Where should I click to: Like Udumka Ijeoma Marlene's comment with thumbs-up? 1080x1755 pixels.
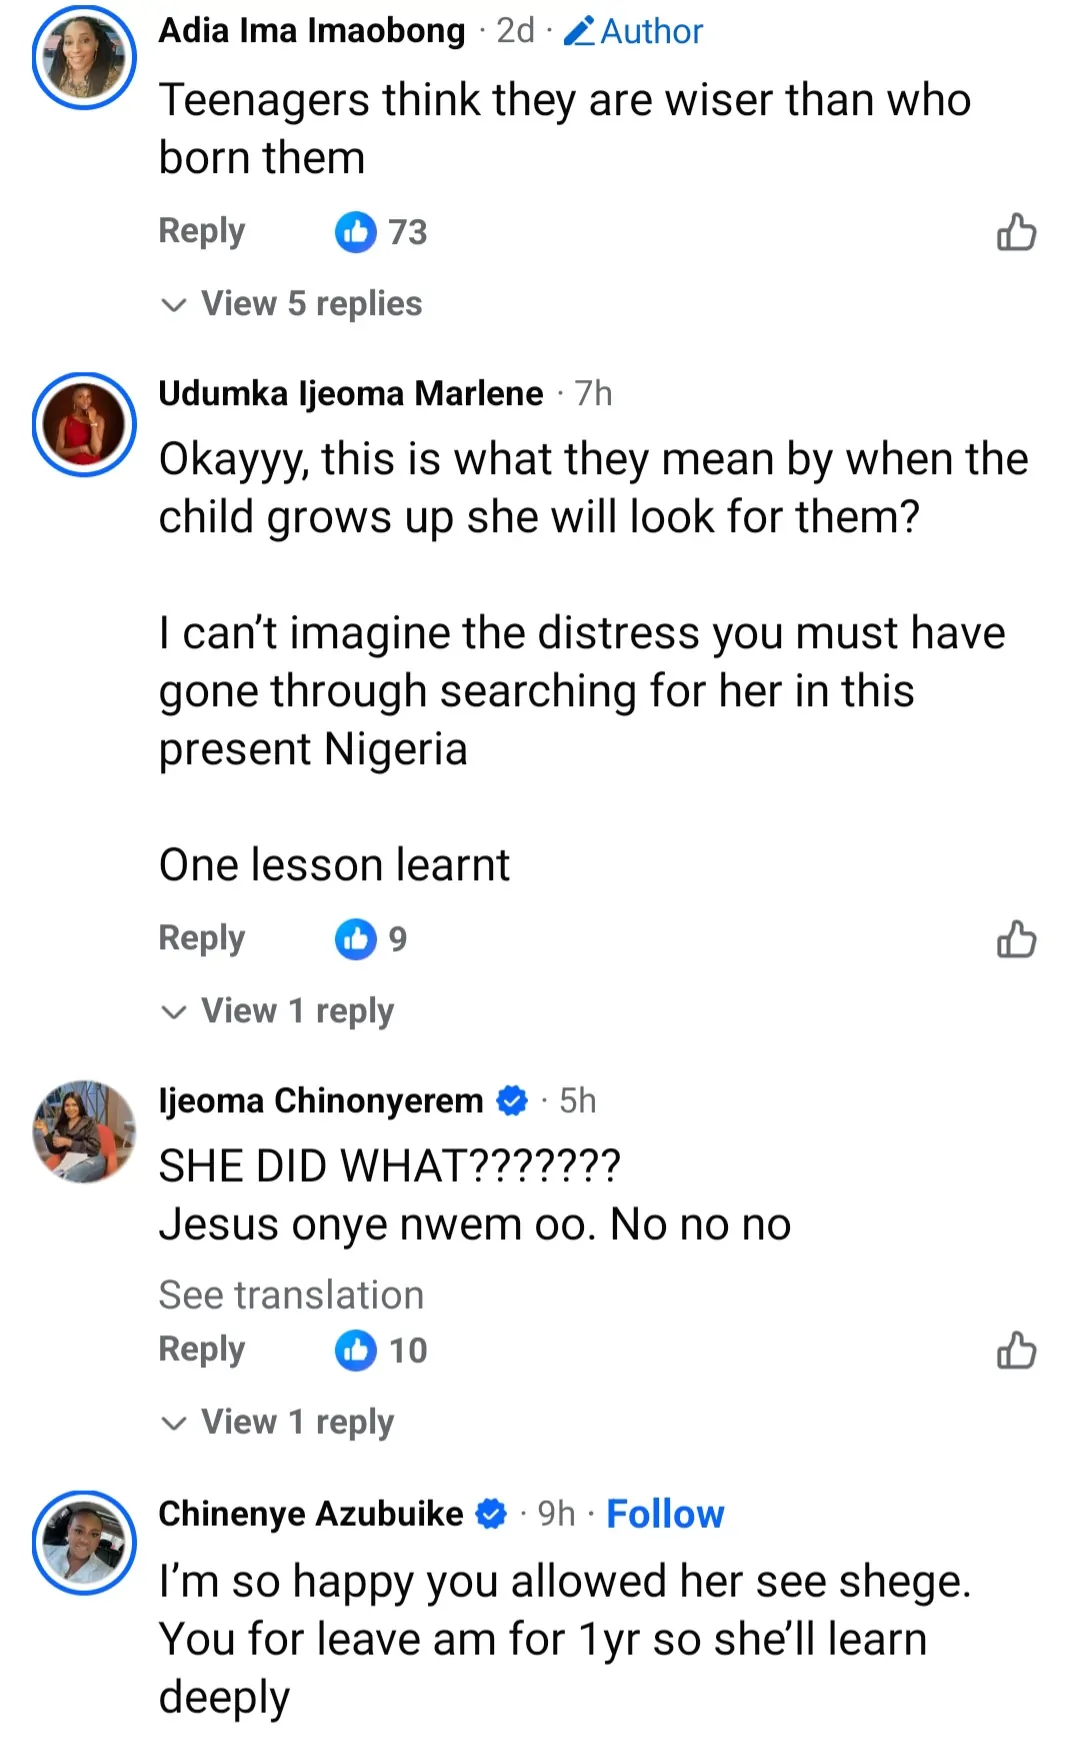point(1016,939)
